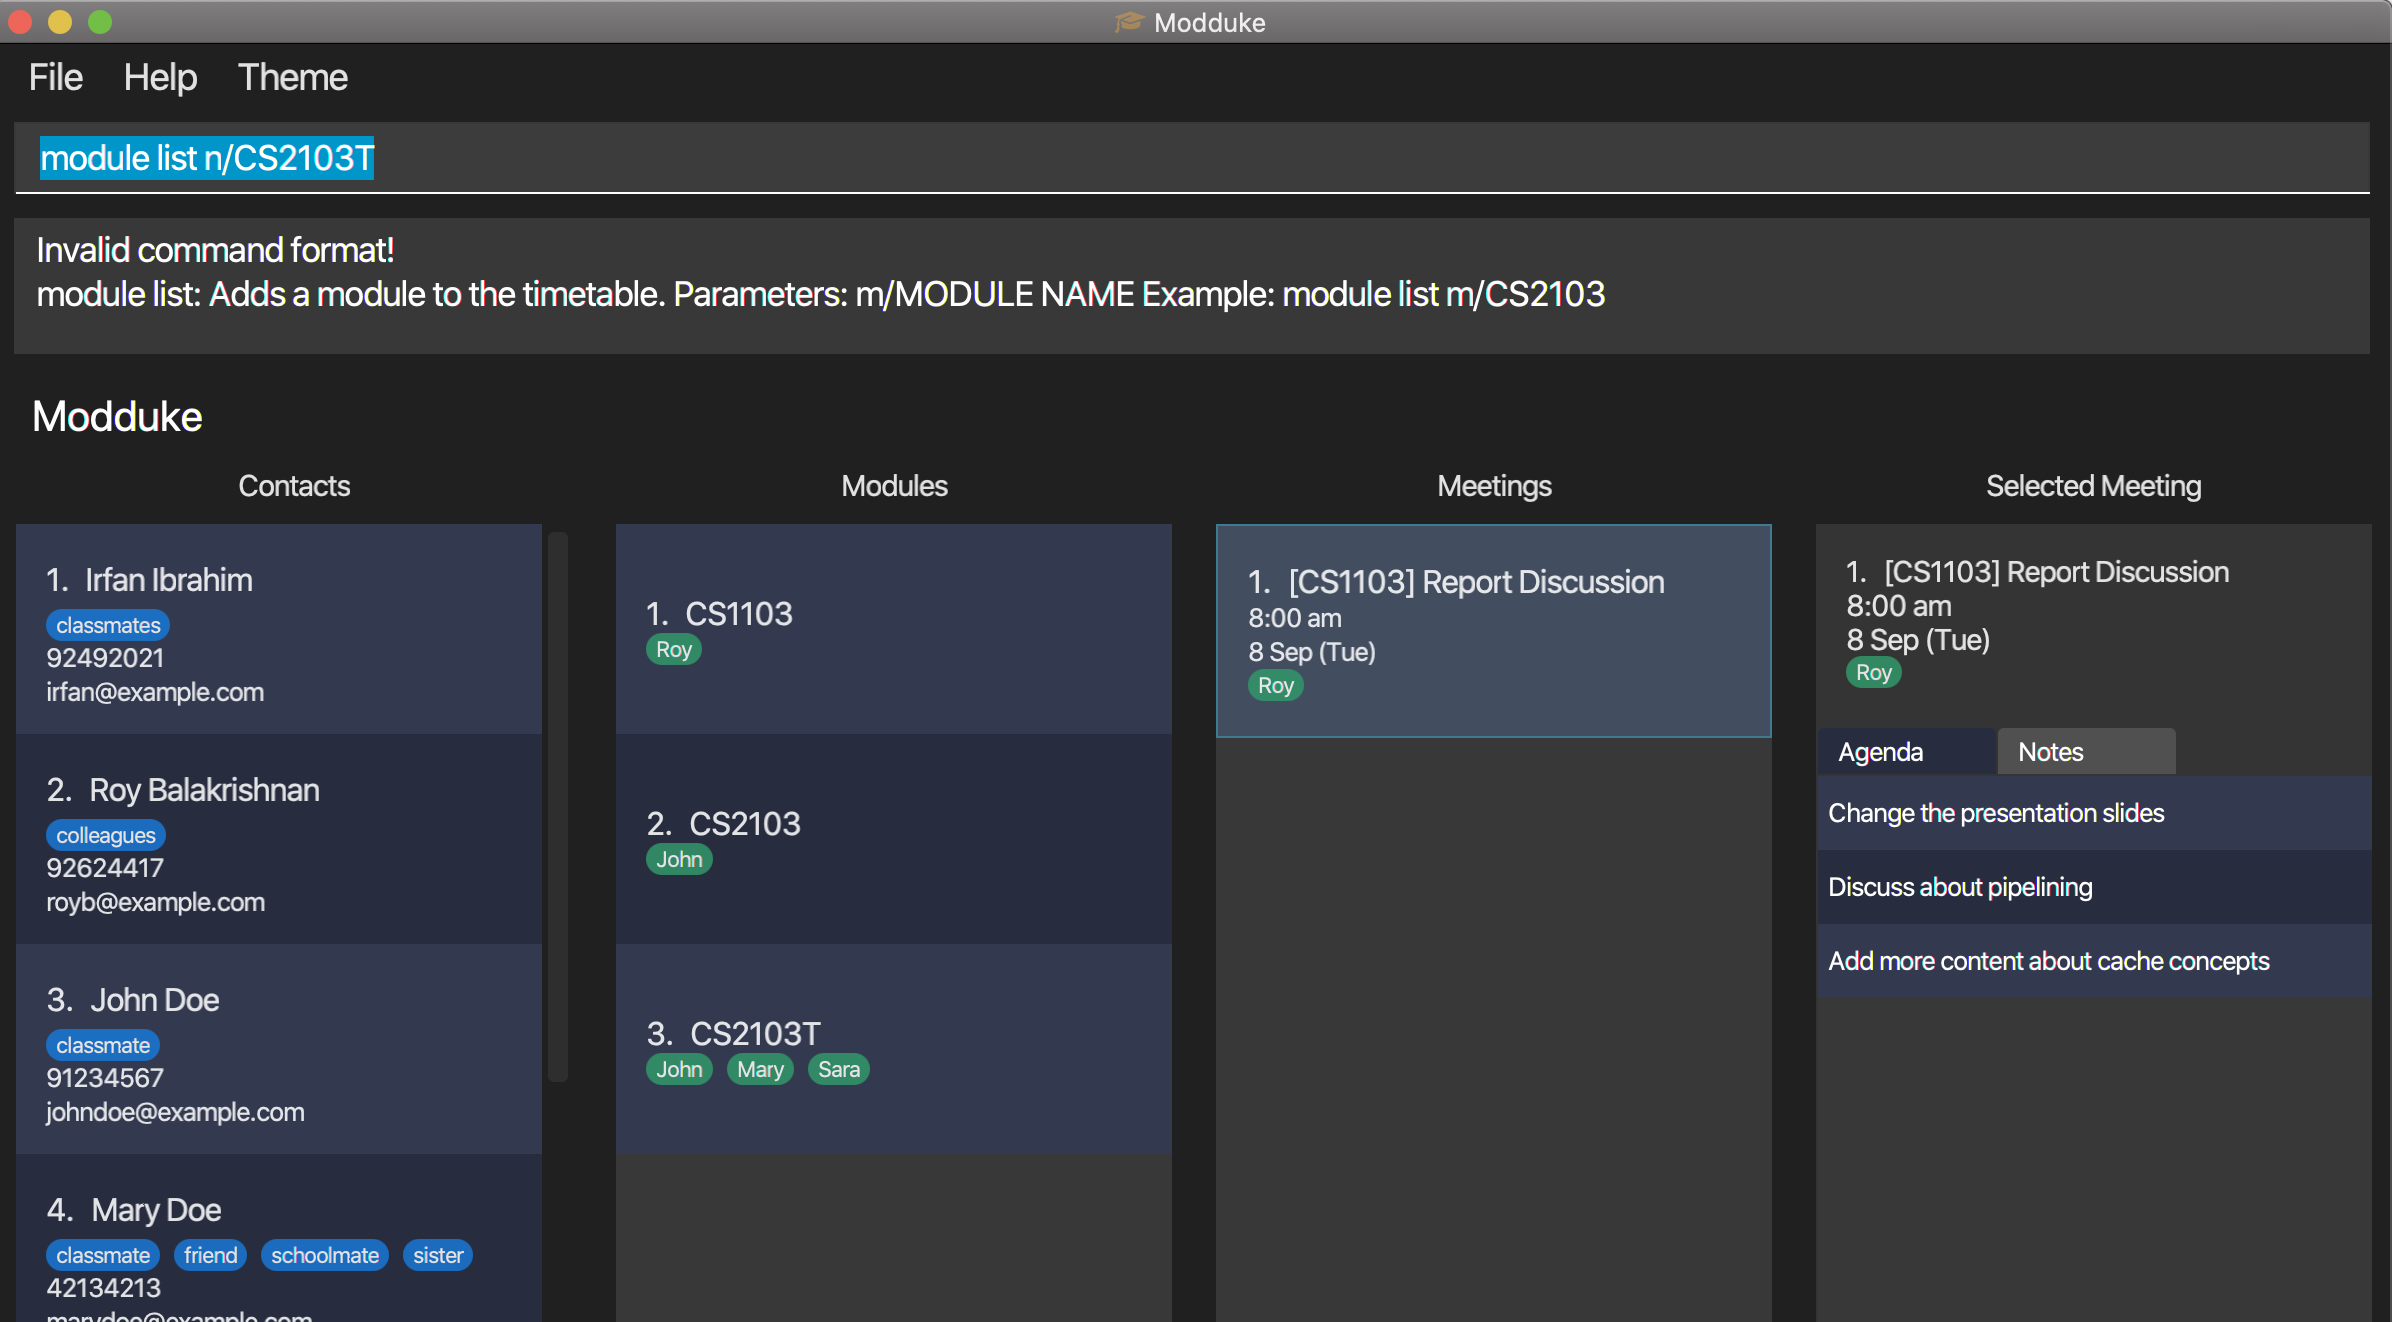Click the classmates tag on Irfan Ibrahim
The height and width of the screenshot is (1322, 2392).
tap(108, 625)
